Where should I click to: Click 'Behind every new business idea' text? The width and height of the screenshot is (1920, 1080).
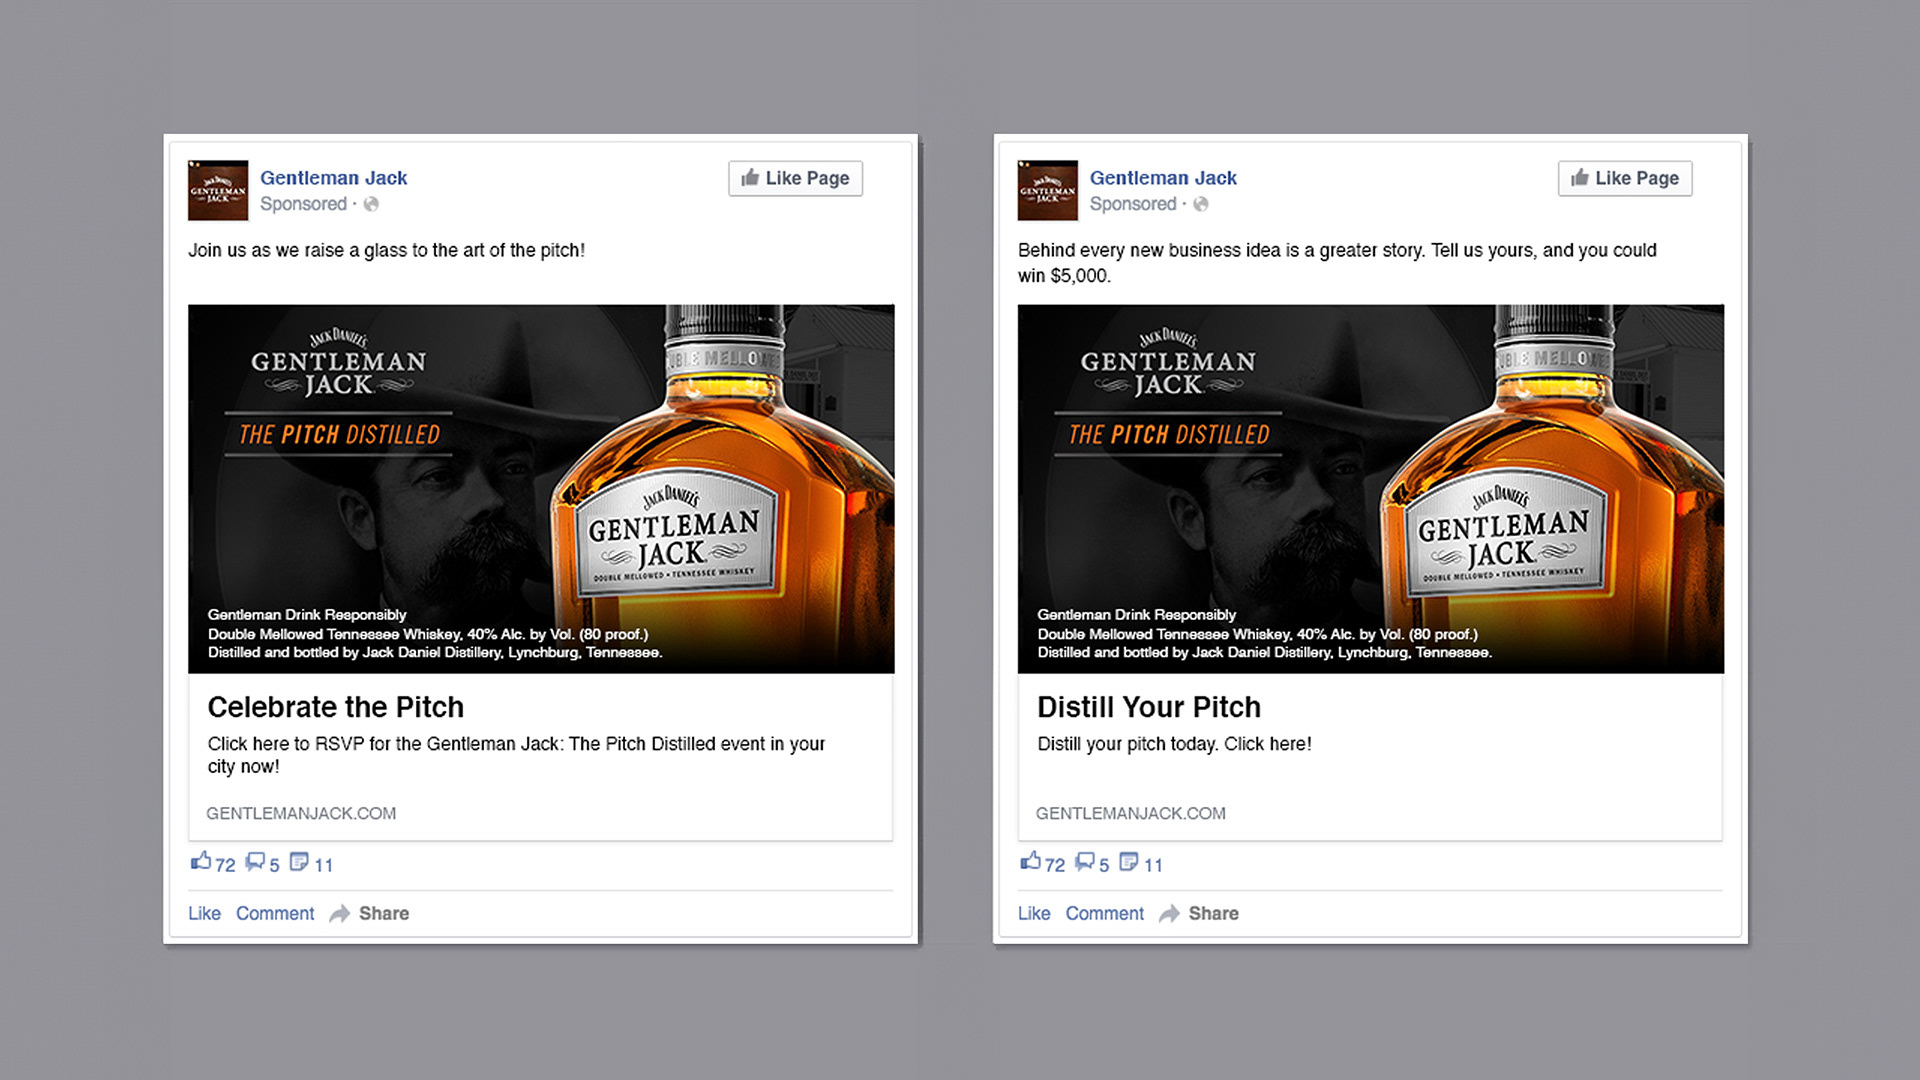coord(1337,262)
